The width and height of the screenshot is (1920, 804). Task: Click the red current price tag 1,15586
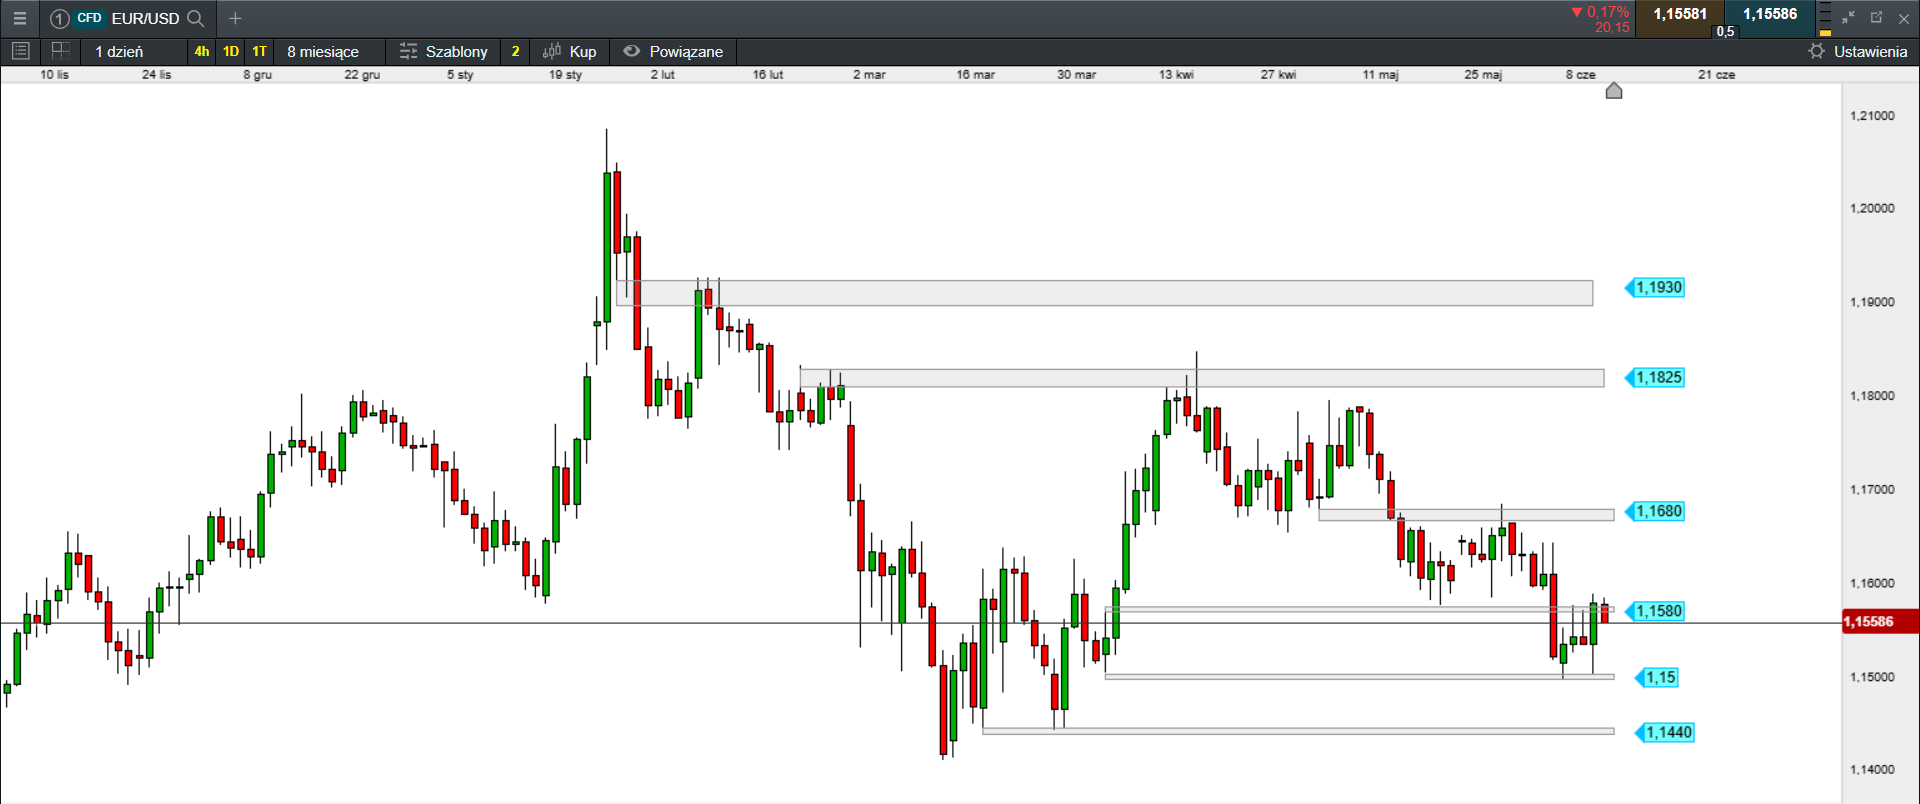click(1879, 622)
